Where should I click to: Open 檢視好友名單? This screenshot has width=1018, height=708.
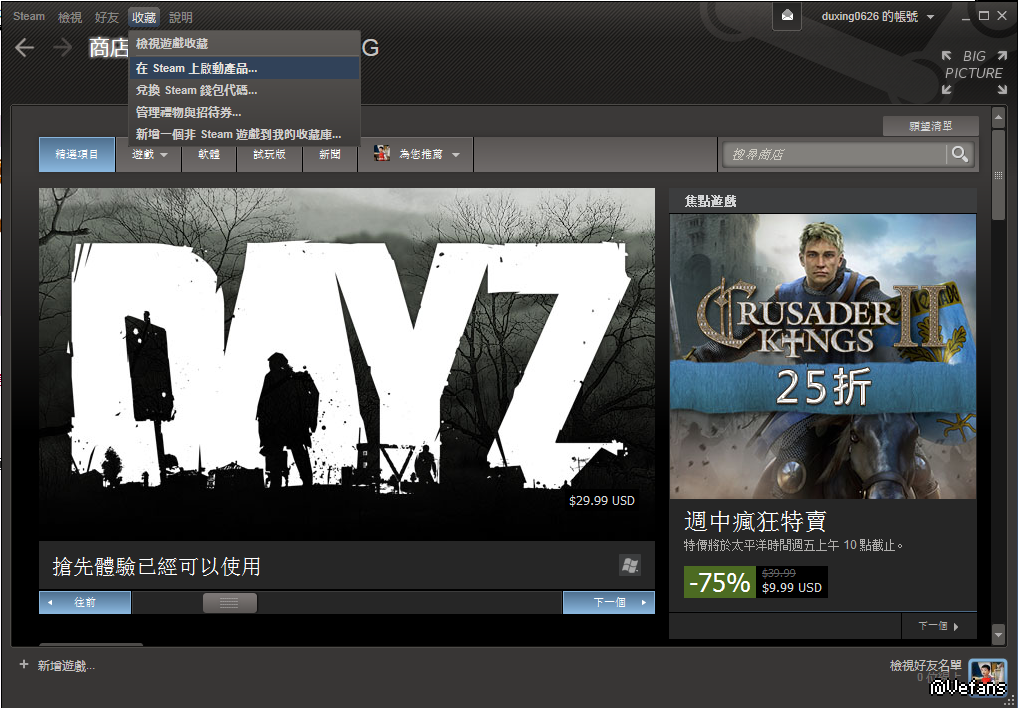coord(925,665)
